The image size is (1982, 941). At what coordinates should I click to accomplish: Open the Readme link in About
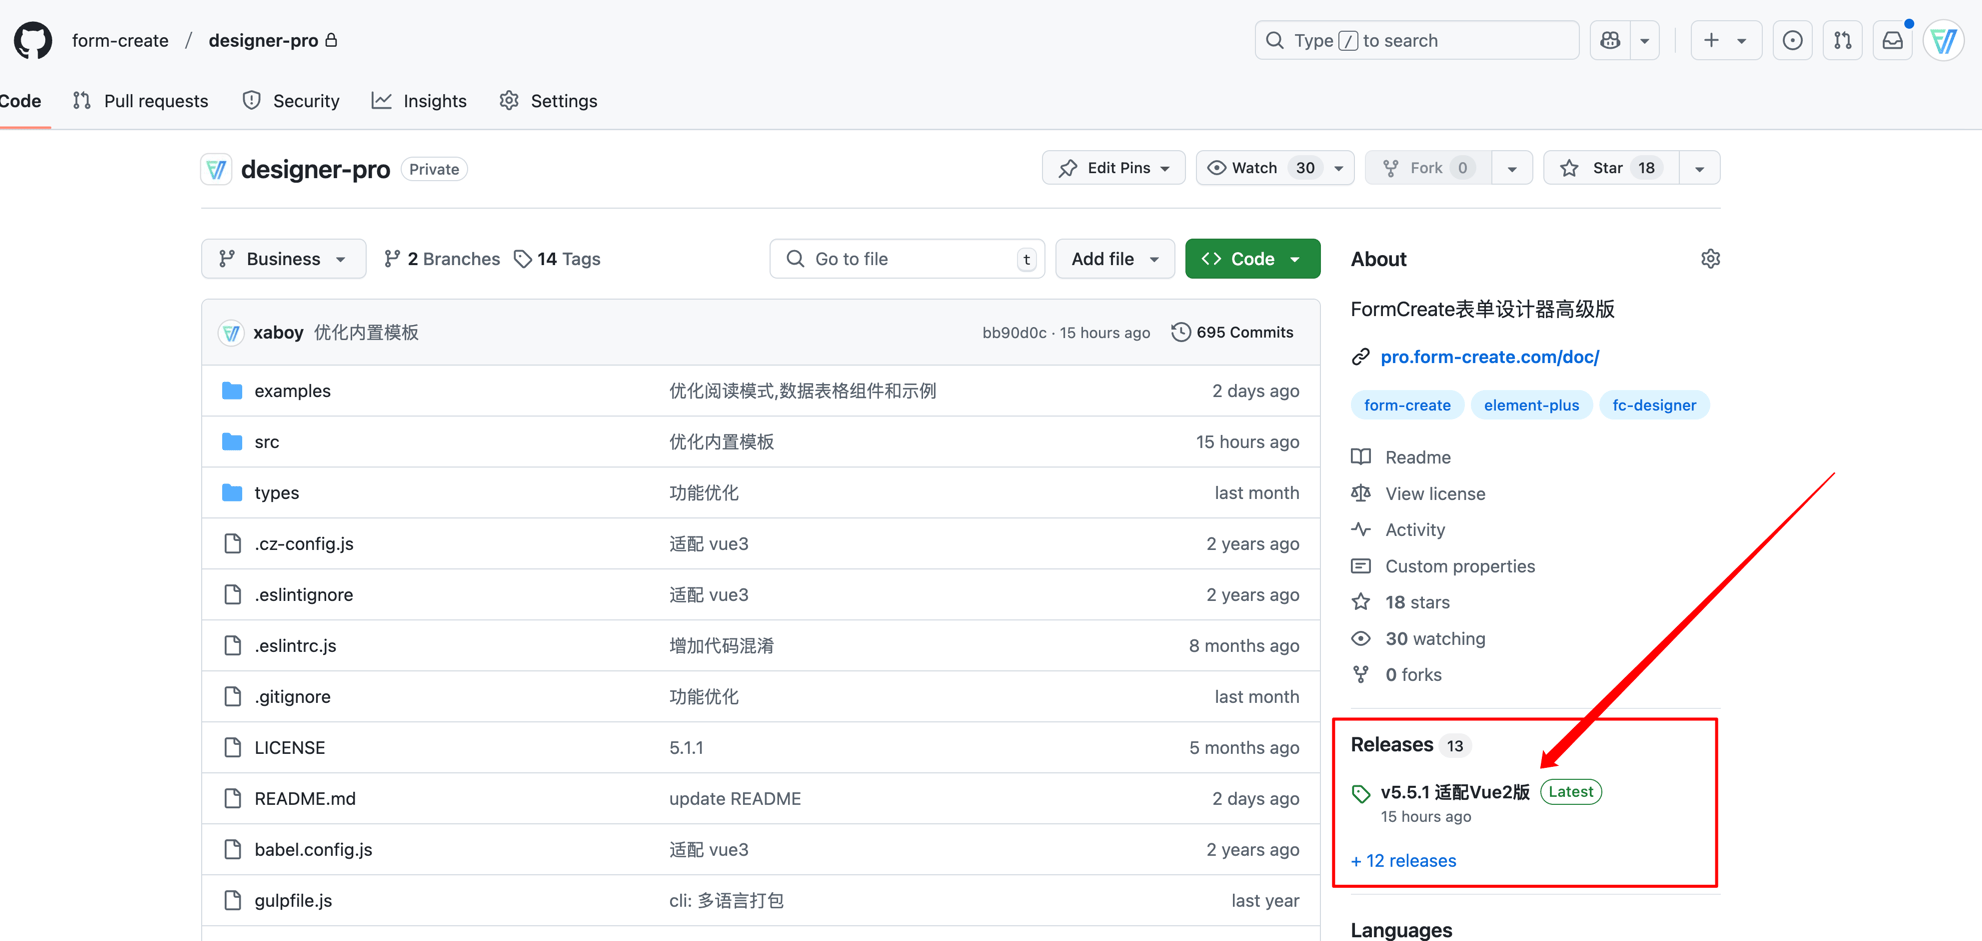click(1401, 457)
